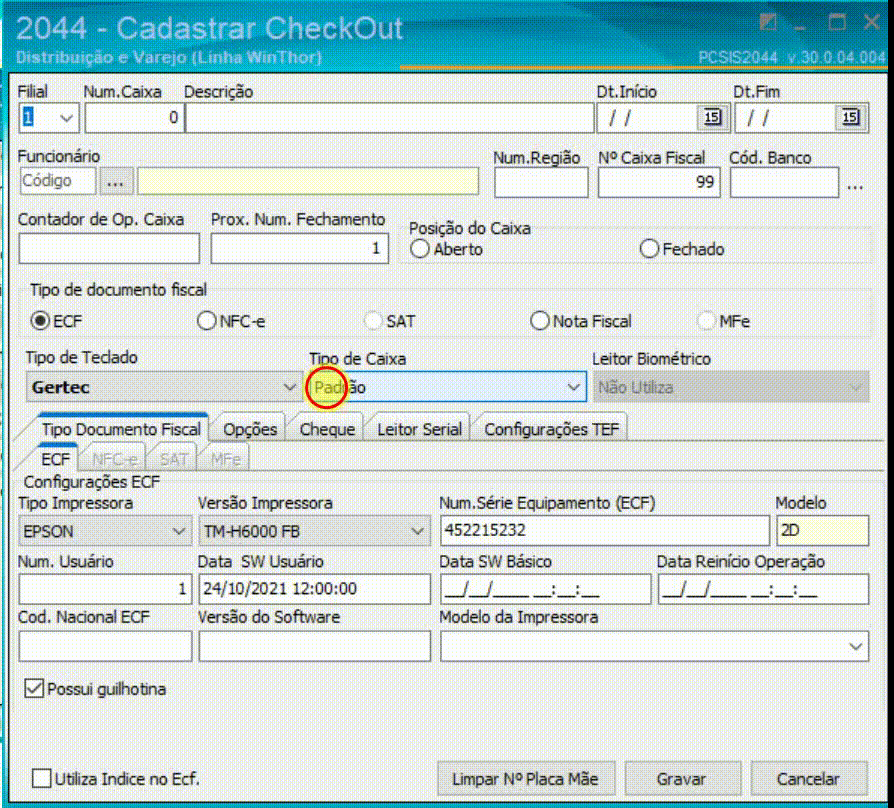
Task: Select the SAT sub-tab
Action: tap(173, 459)
